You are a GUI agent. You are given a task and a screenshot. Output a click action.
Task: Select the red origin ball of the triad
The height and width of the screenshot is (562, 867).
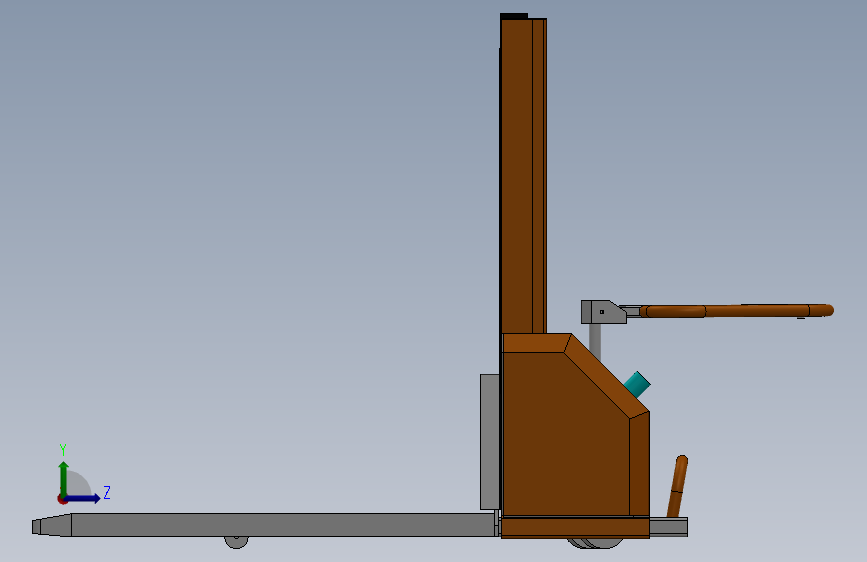pyautogui.click(x=62, y=499)
